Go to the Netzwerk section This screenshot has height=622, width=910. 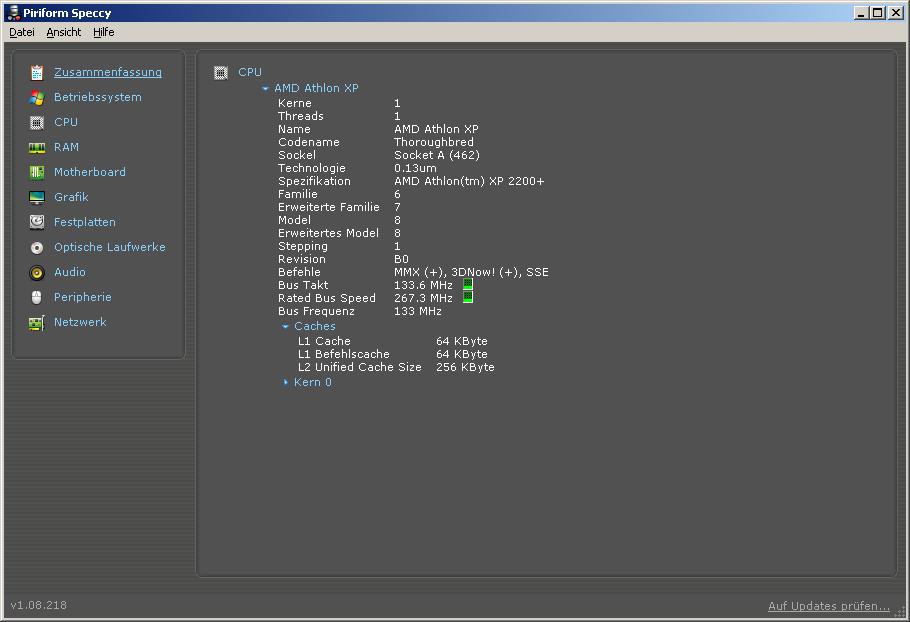(80, 321)
